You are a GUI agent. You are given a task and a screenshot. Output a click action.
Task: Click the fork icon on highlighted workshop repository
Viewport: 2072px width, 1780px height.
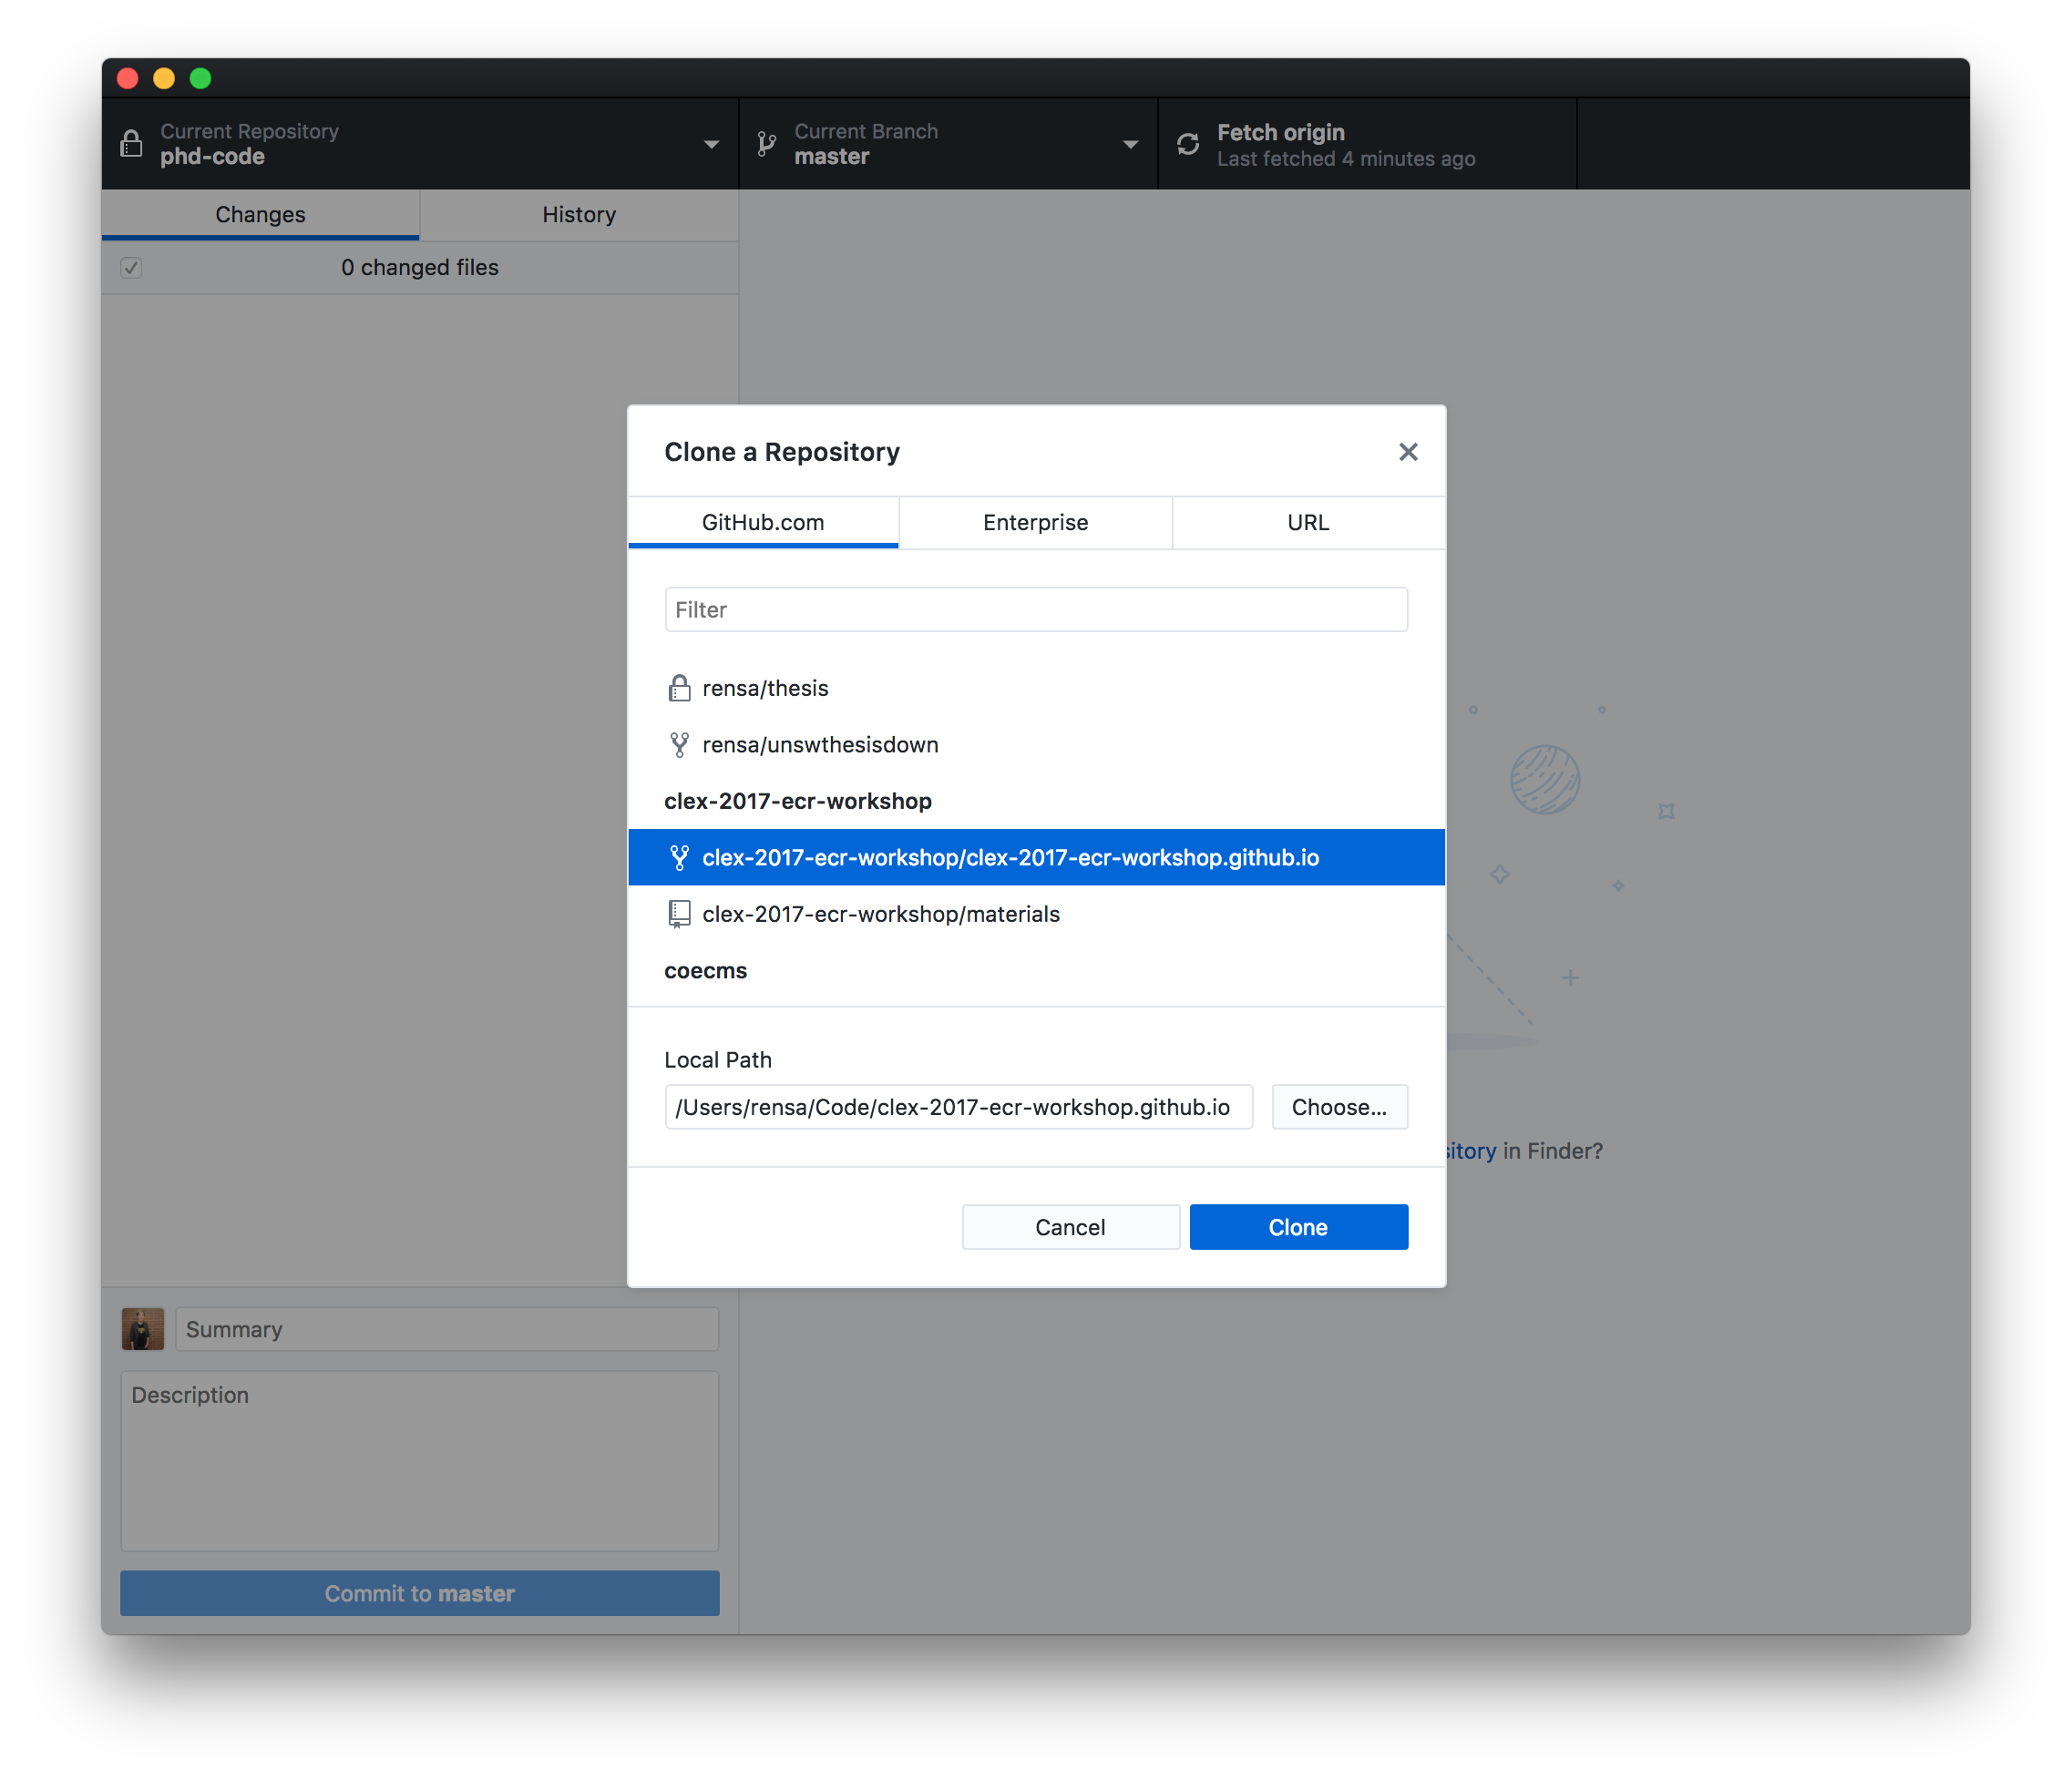679,858
